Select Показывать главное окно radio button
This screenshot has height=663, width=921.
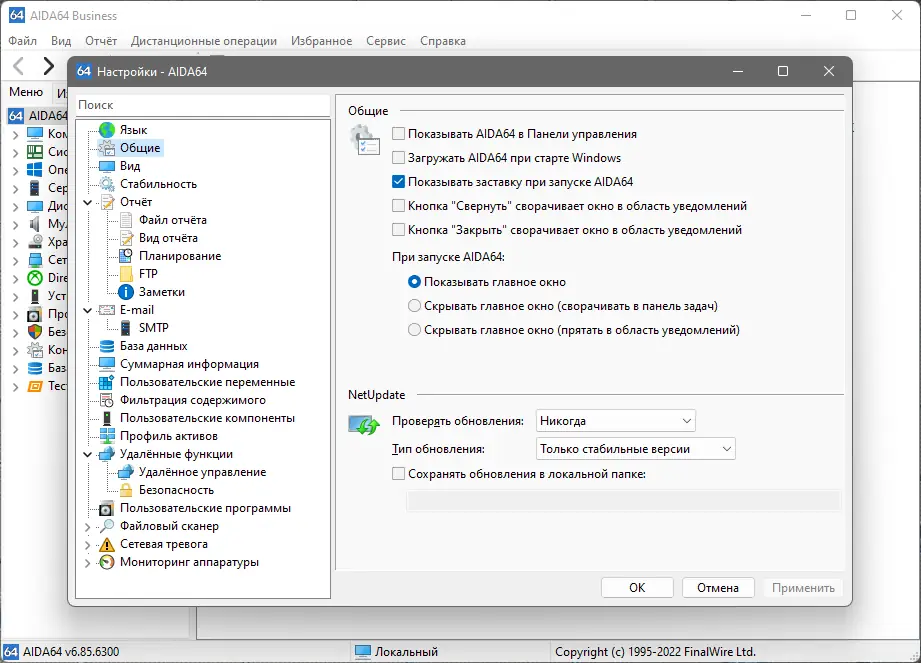tap(415, 282)
